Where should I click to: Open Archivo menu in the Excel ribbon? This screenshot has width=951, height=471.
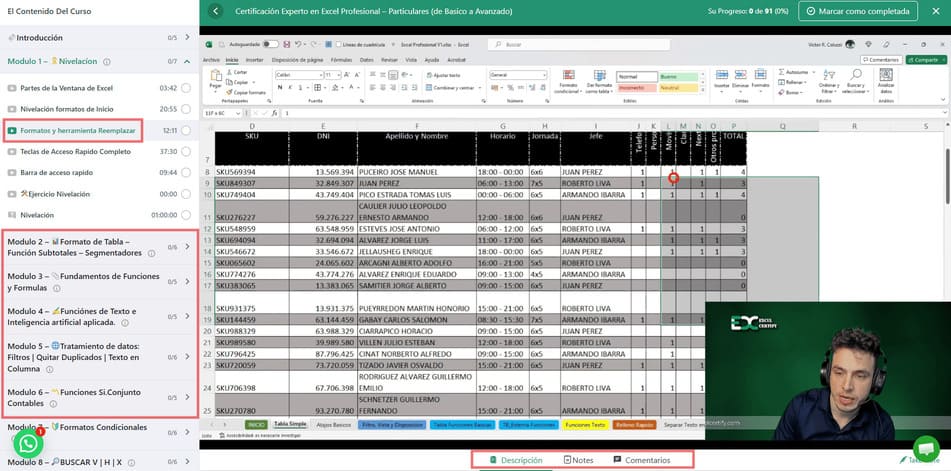(211, 60)
